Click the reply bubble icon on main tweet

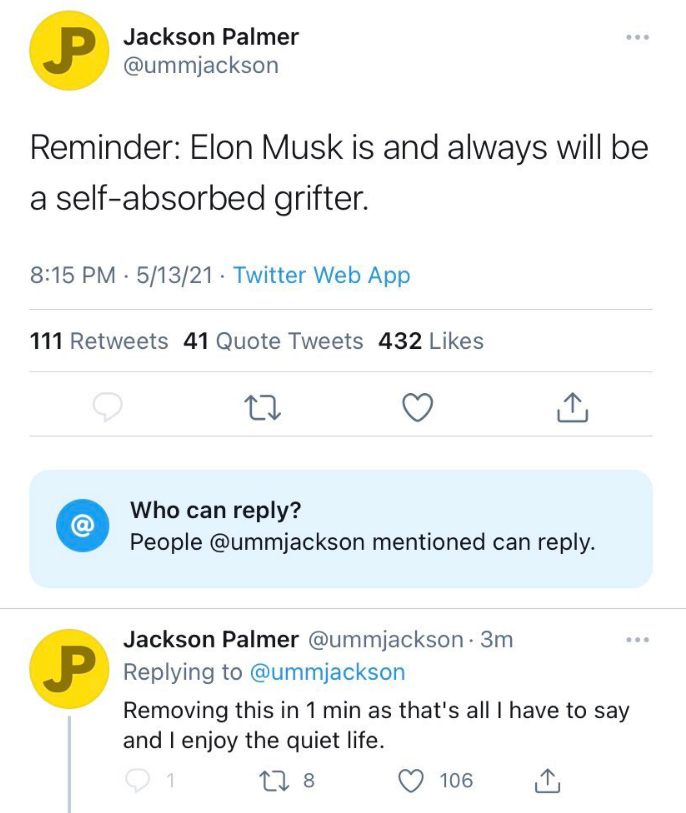108,406
